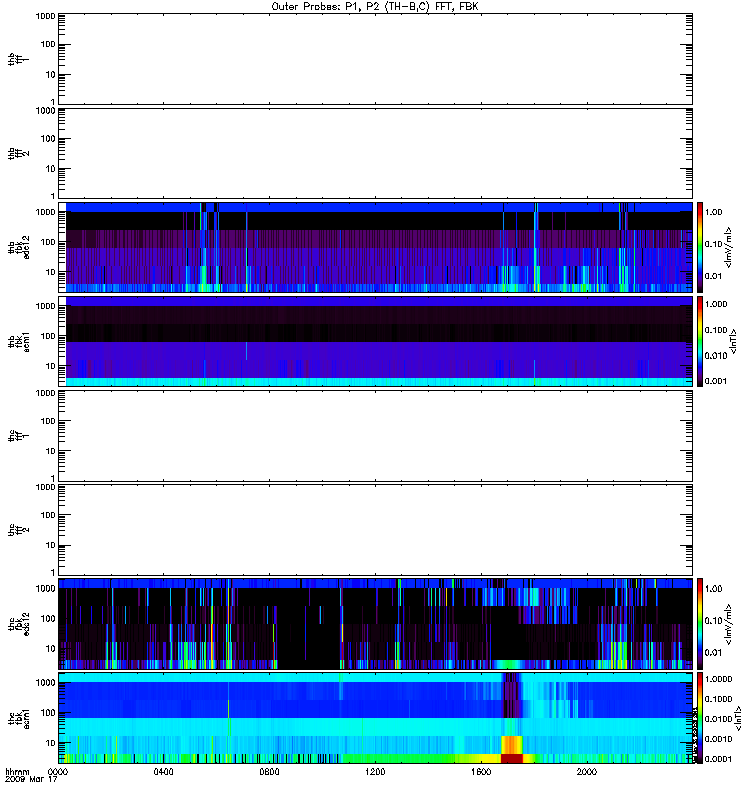Click the '2009 Mar 17' date label

31,779
